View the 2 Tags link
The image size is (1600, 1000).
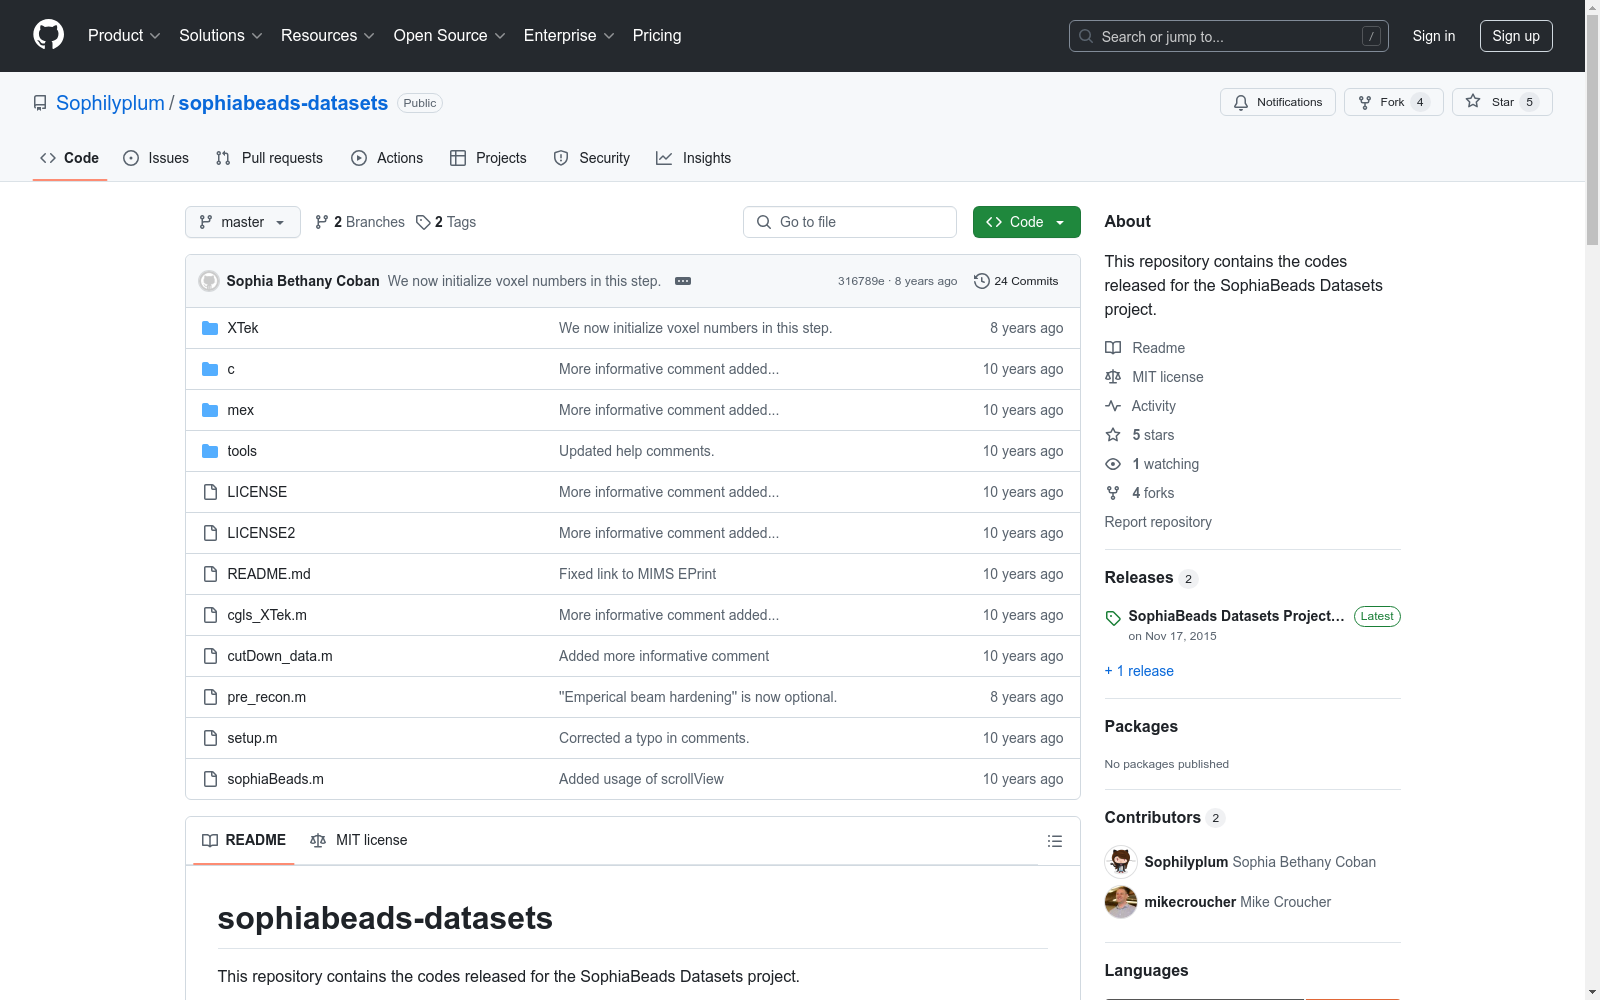447,222
